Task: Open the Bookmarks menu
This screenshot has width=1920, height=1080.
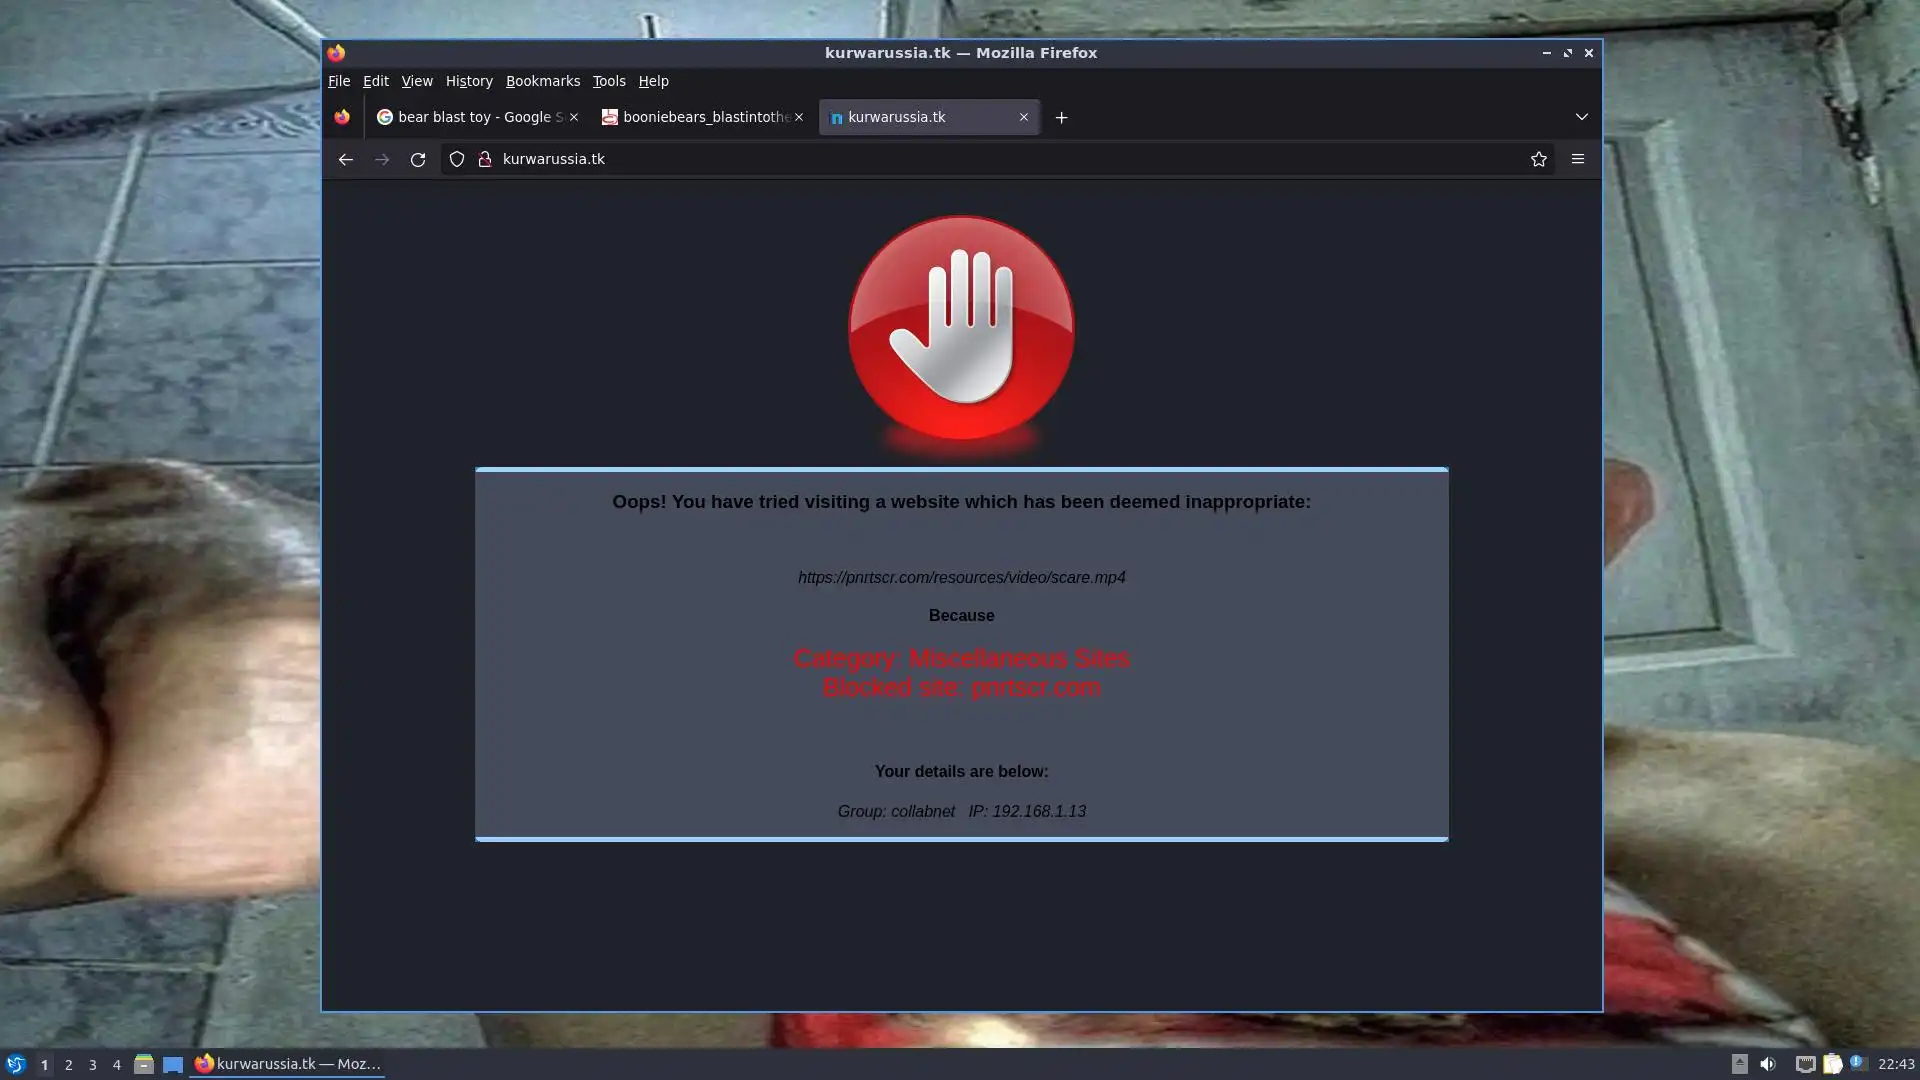Action: (x=542, y=81)
